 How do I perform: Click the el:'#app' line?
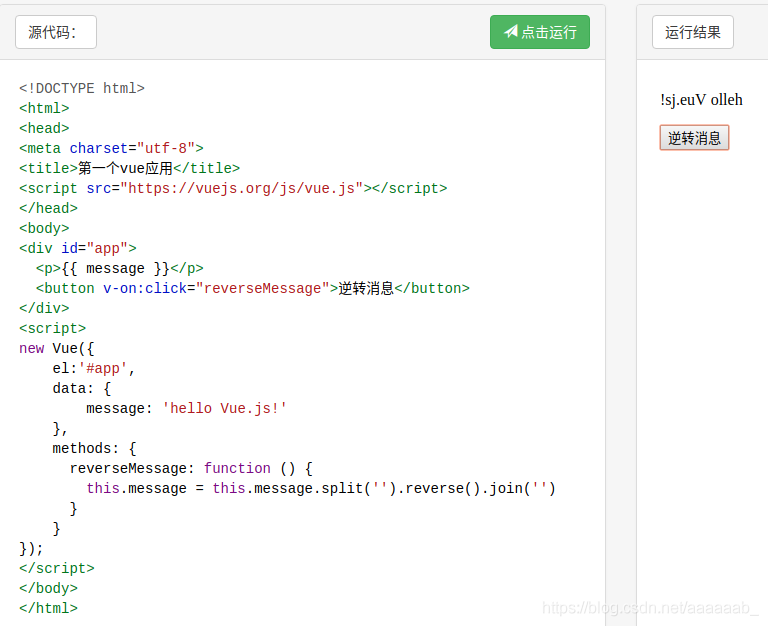(94, 368)
